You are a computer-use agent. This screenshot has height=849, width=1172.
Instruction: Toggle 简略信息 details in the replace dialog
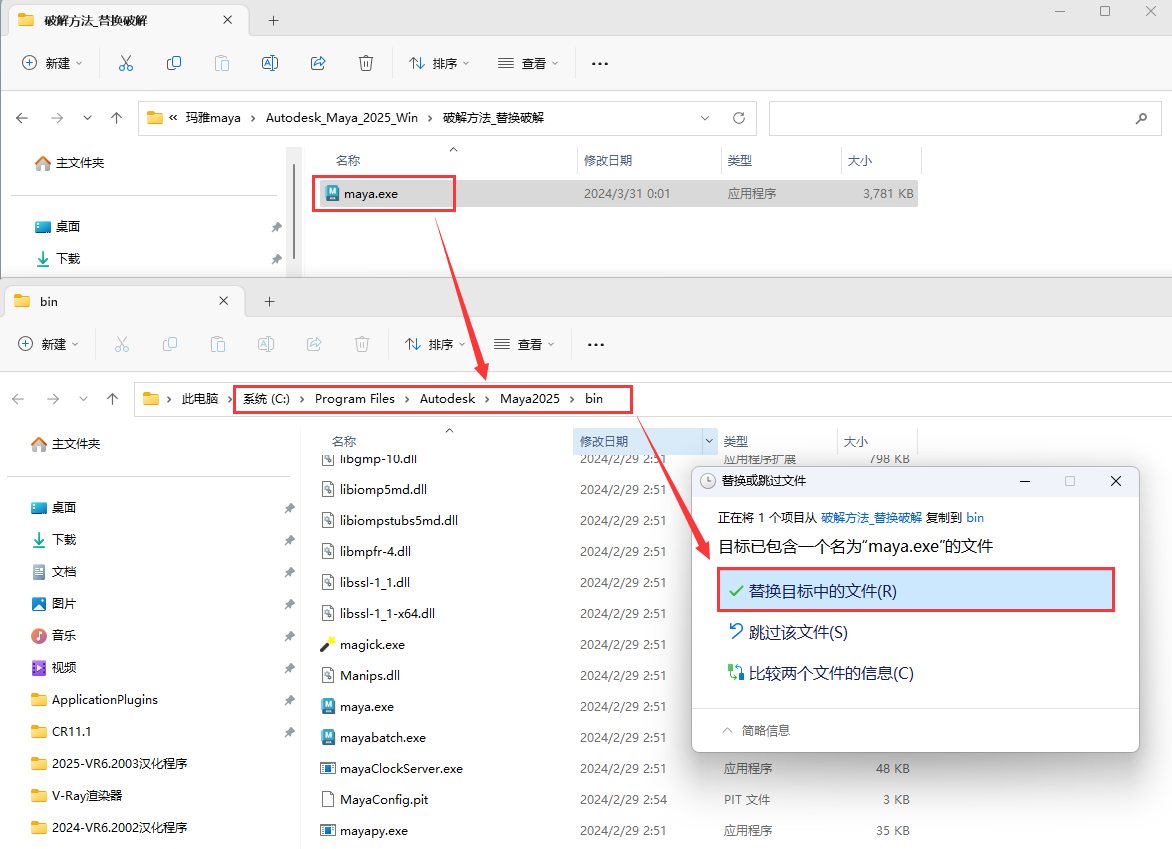tap(756, 730)
